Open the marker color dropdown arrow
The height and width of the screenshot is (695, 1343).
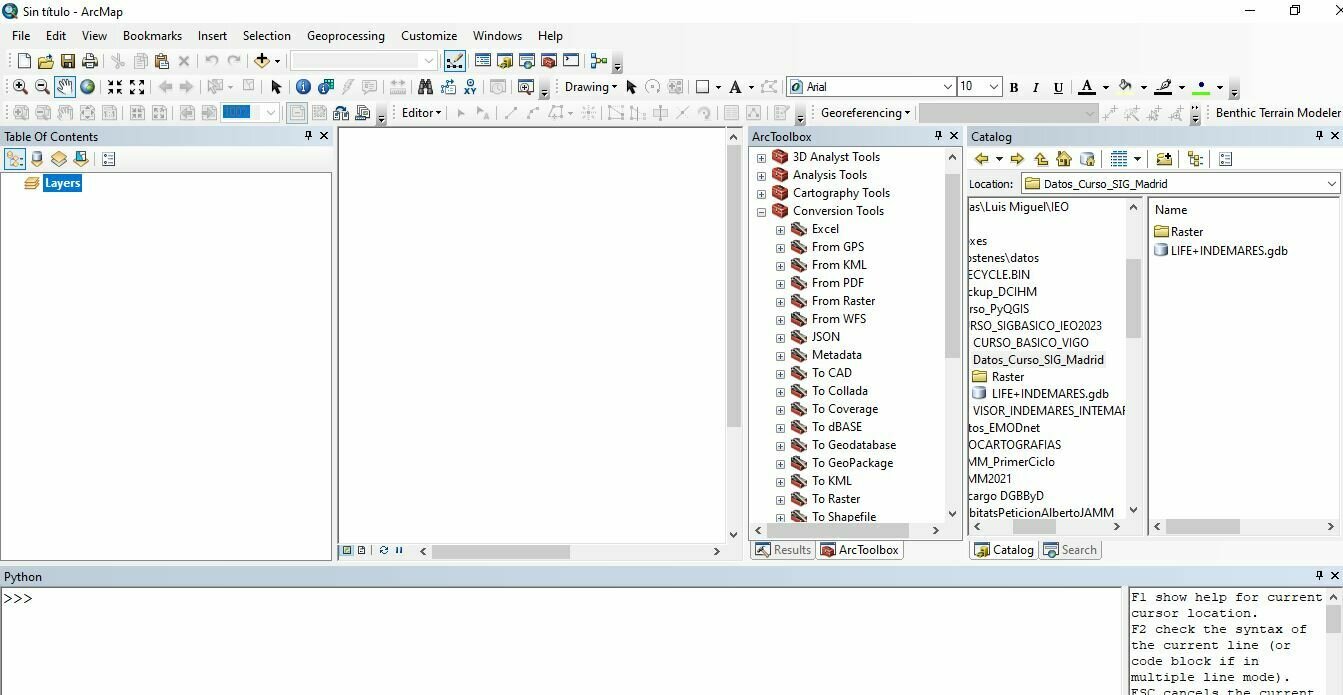coord(1219,88)
